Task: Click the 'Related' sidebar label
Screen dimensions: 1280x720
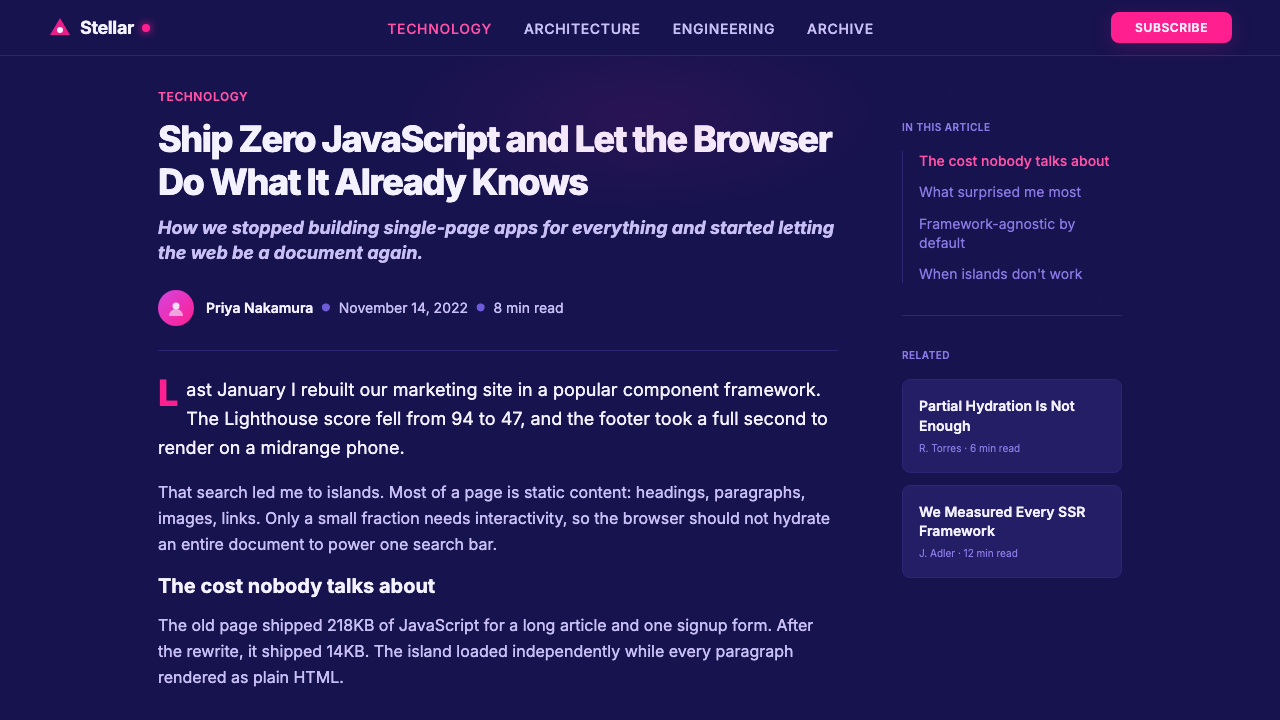Action: click(x=926, y=356)
